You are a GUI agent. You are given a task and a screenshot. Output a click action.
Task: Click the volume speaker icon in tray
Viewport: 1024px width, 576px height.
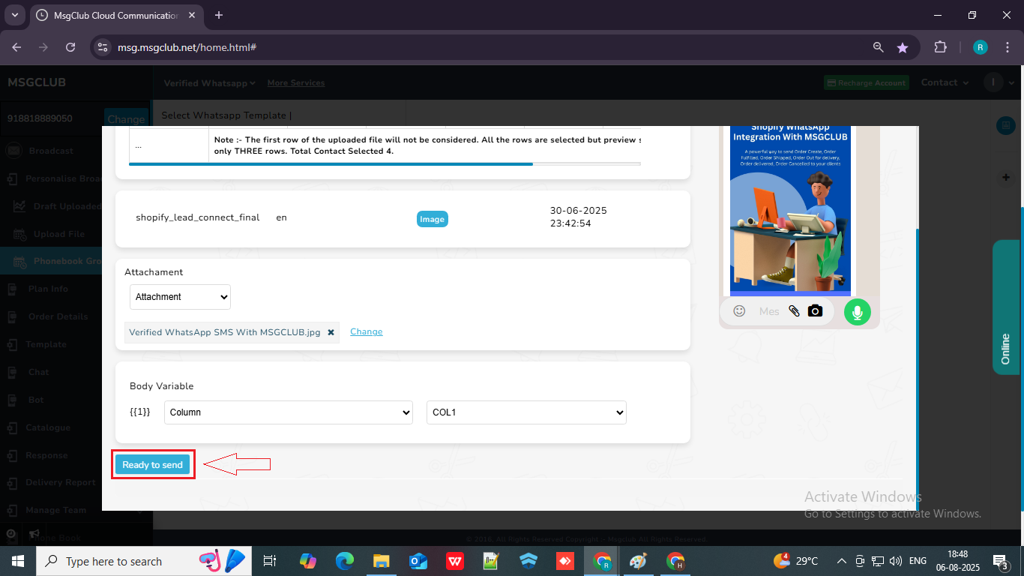point(895,561)
